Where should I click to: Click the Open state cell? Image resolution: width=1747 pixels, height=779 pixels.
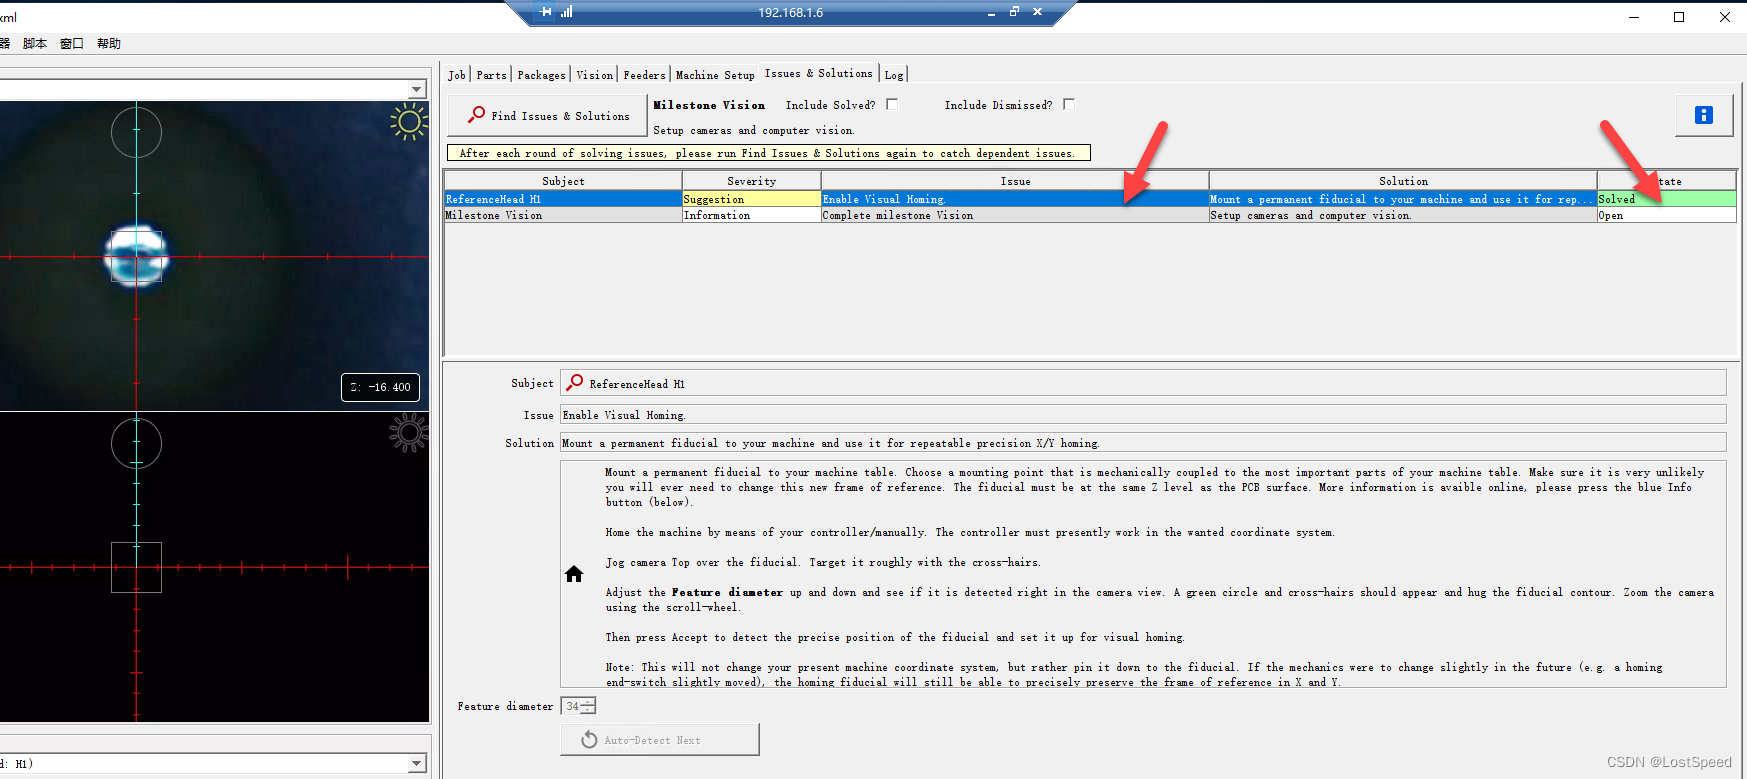(x=1666, y=215)
